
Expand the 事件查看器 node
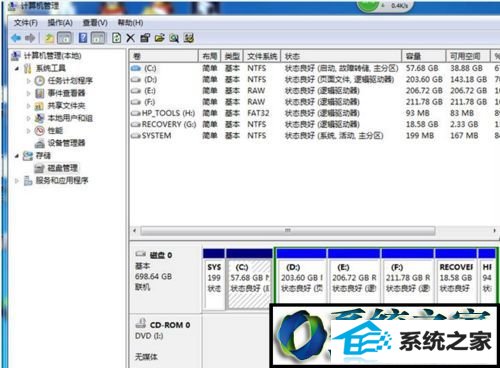tap(28, 93)
